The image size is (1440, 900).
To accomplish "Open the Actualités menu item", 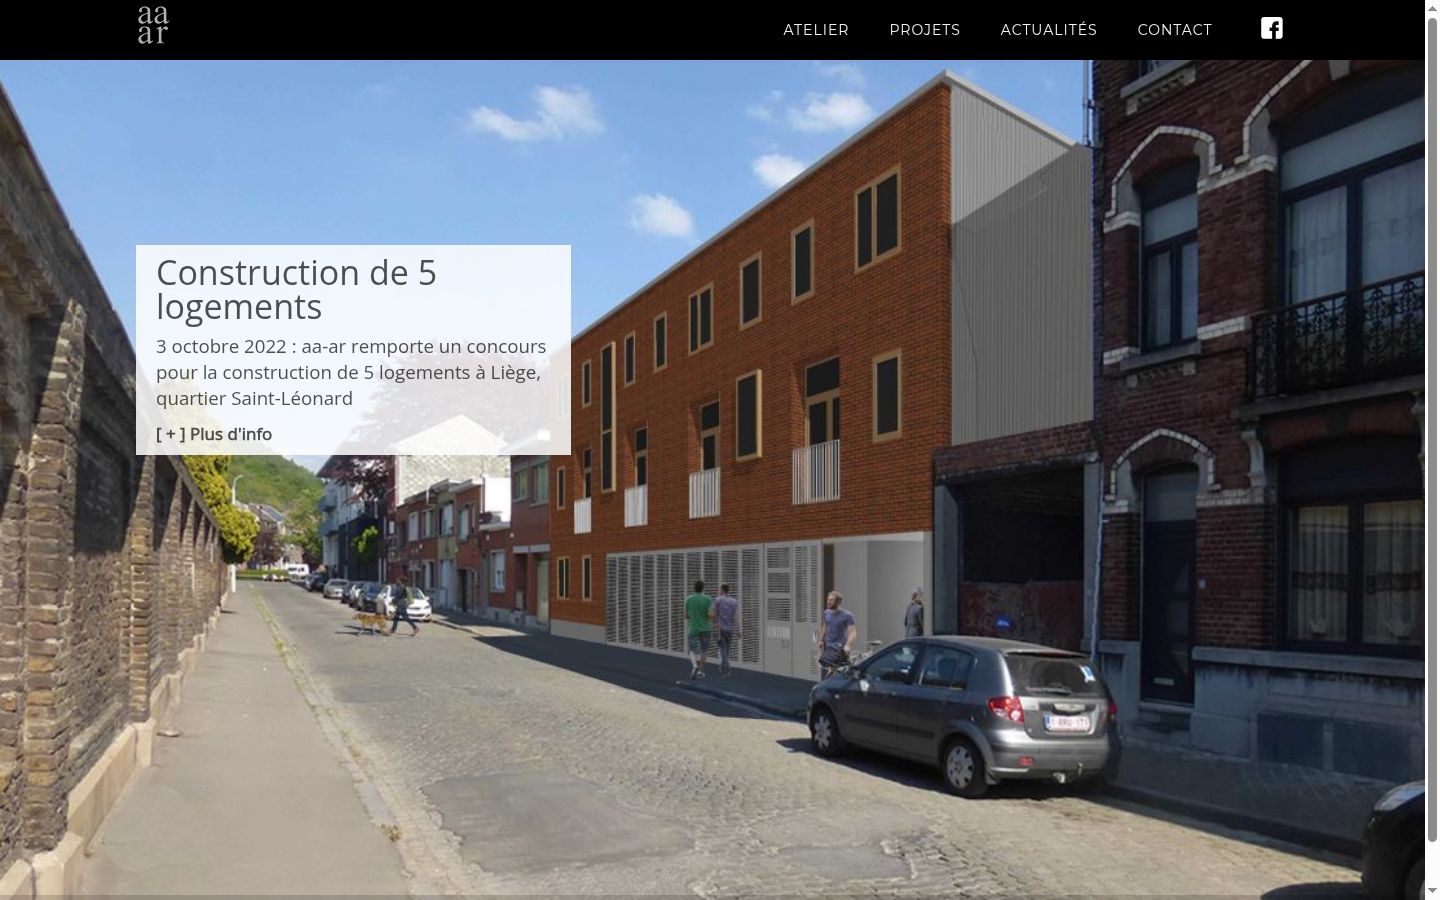I will coord(1049,30).
